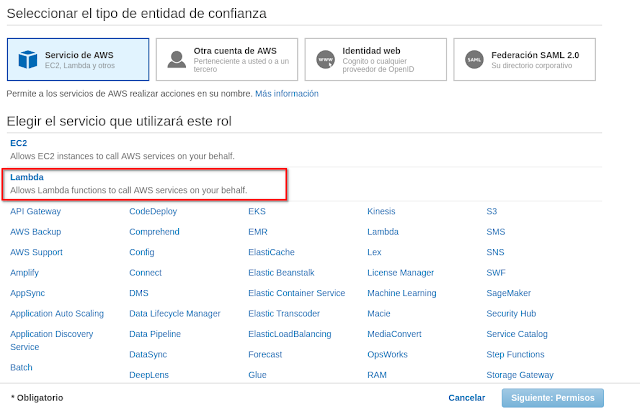The height and width of the screenshot is (412, 640).
Task: Click the Step Functions service link
Action: click(x=515, y=354)
